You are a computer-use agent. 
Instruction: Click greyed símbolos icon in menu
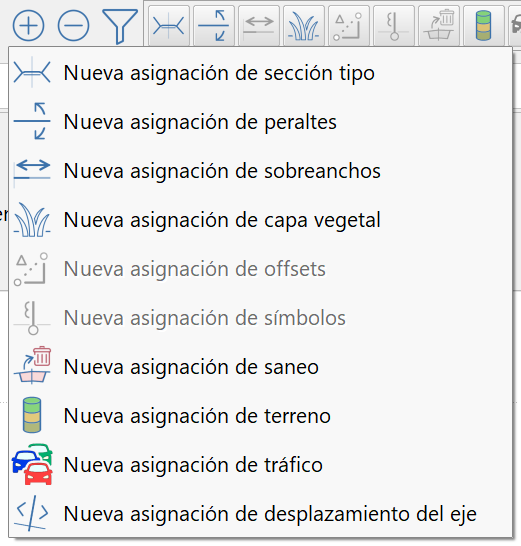(32, 318)
